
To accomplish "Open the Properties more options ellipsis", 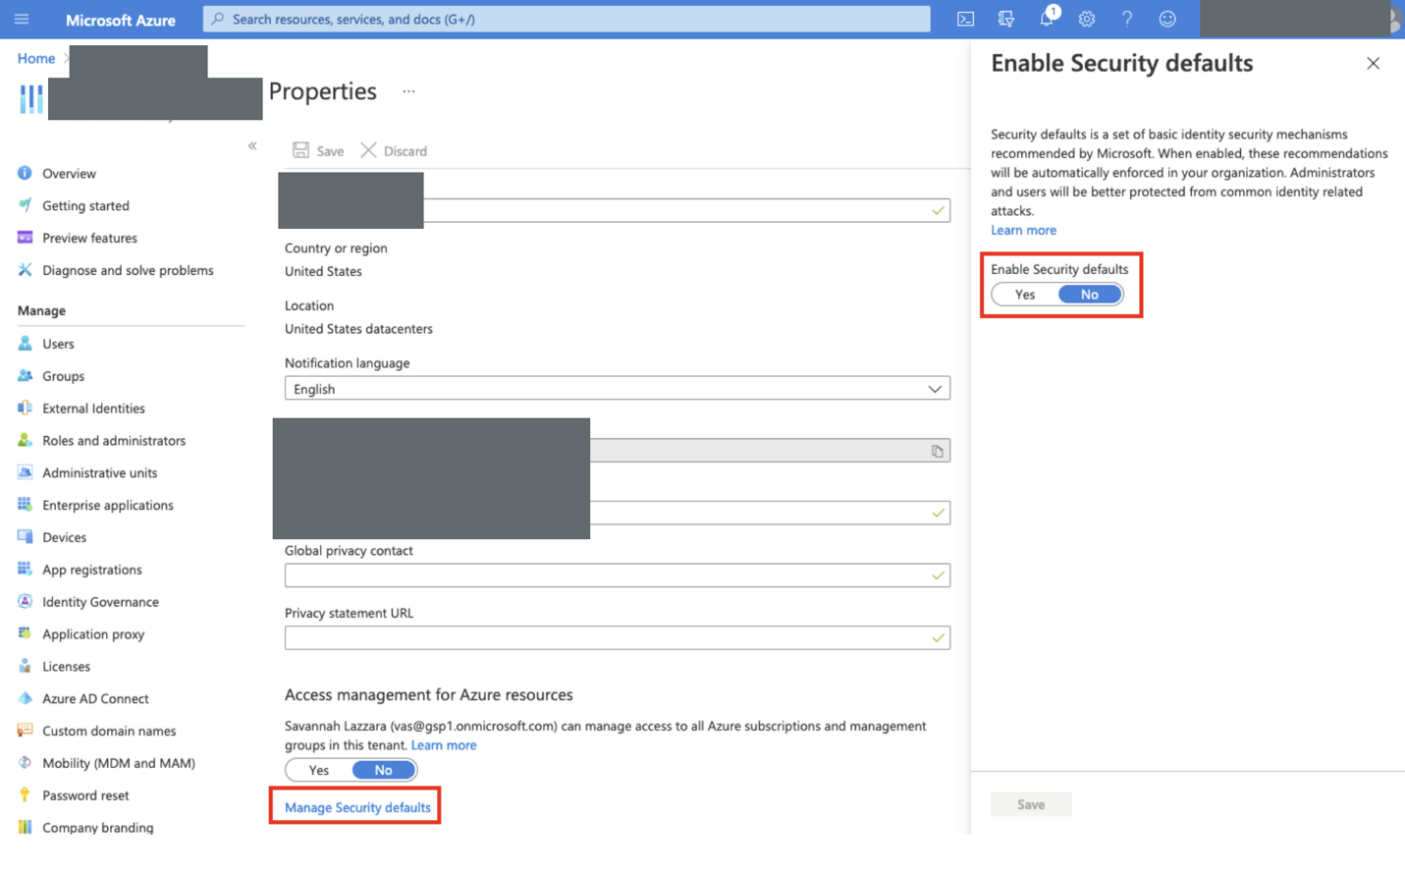I will click(408, 91).
